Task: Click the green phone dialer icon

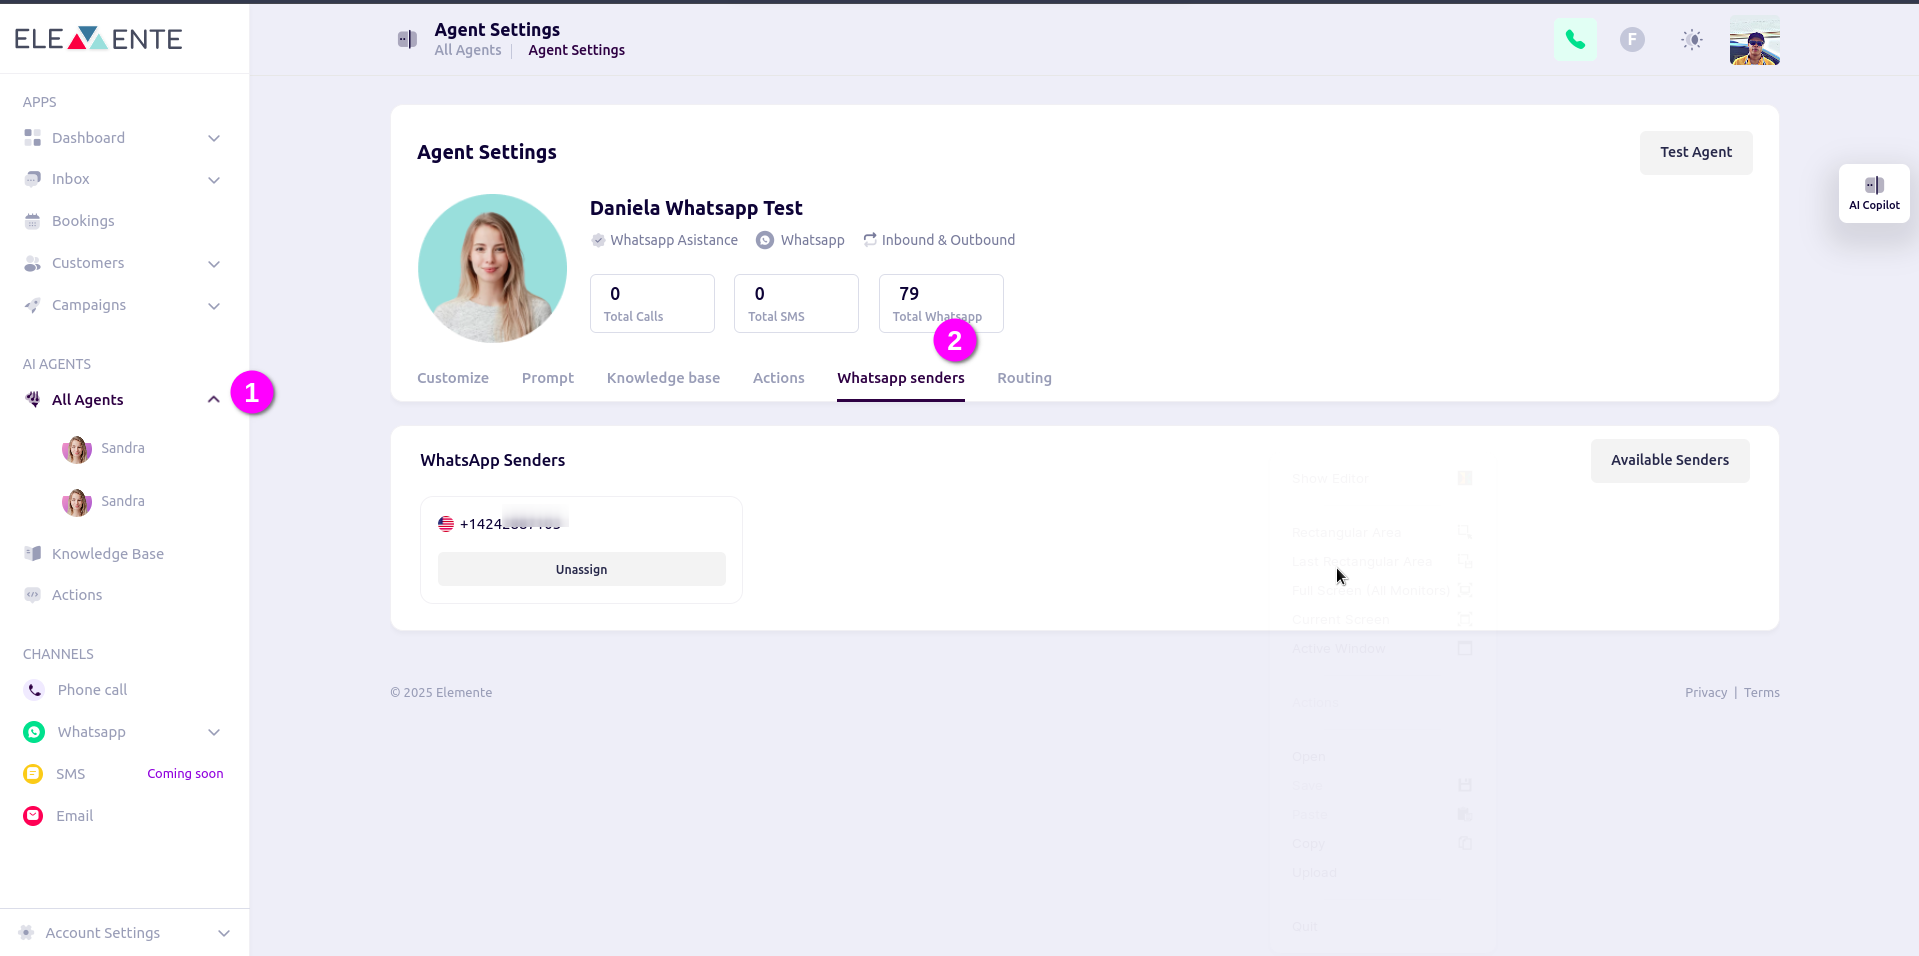Action: [1575, 40]
